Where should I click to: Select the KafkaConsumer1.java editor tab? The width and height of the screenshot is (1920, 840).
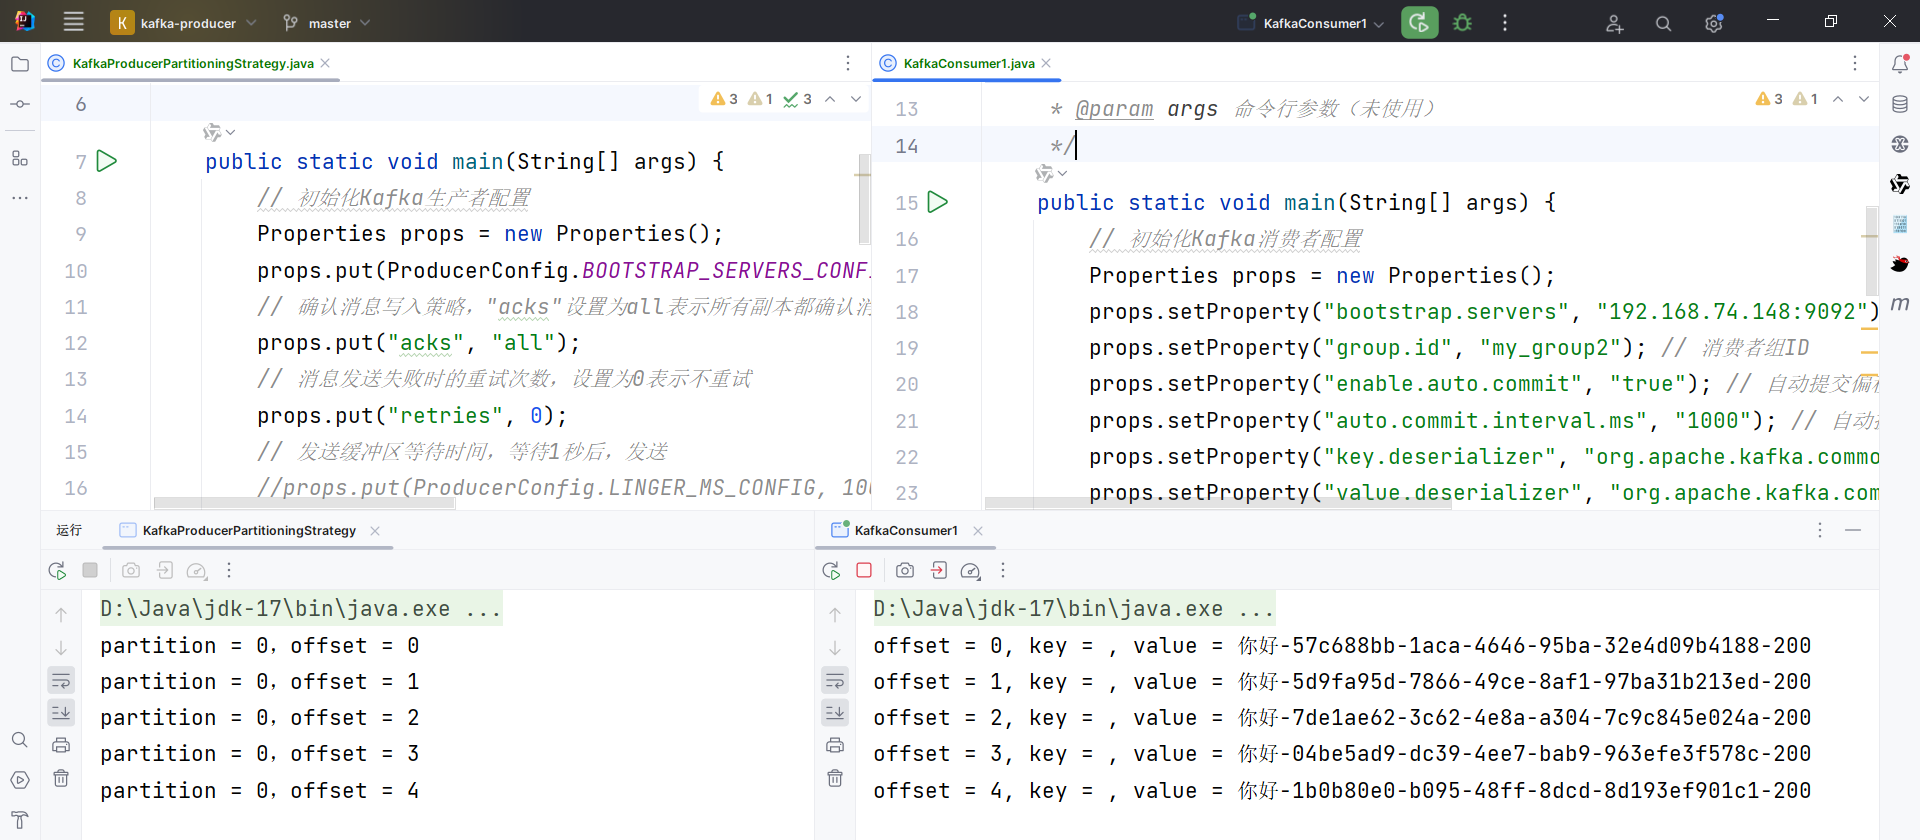969,63
